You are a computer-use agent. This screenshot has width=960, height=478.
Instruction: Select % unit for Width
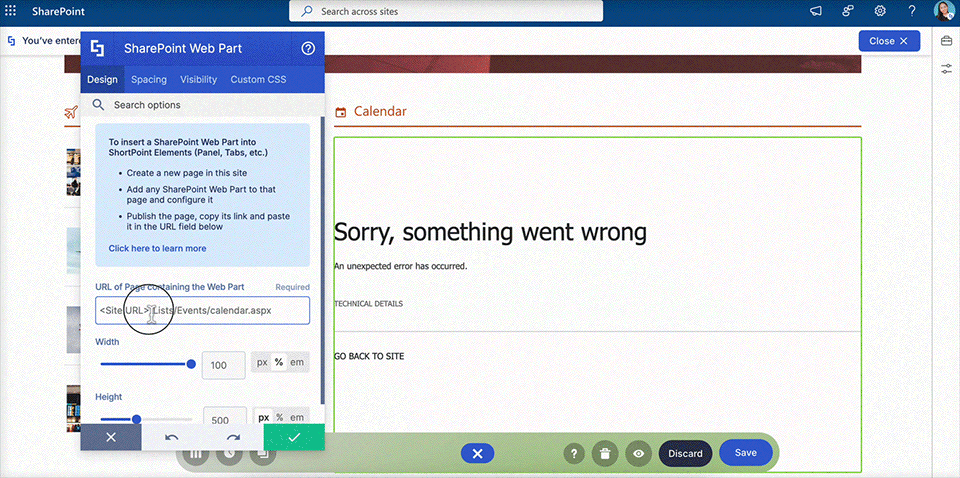coord(279,362)
